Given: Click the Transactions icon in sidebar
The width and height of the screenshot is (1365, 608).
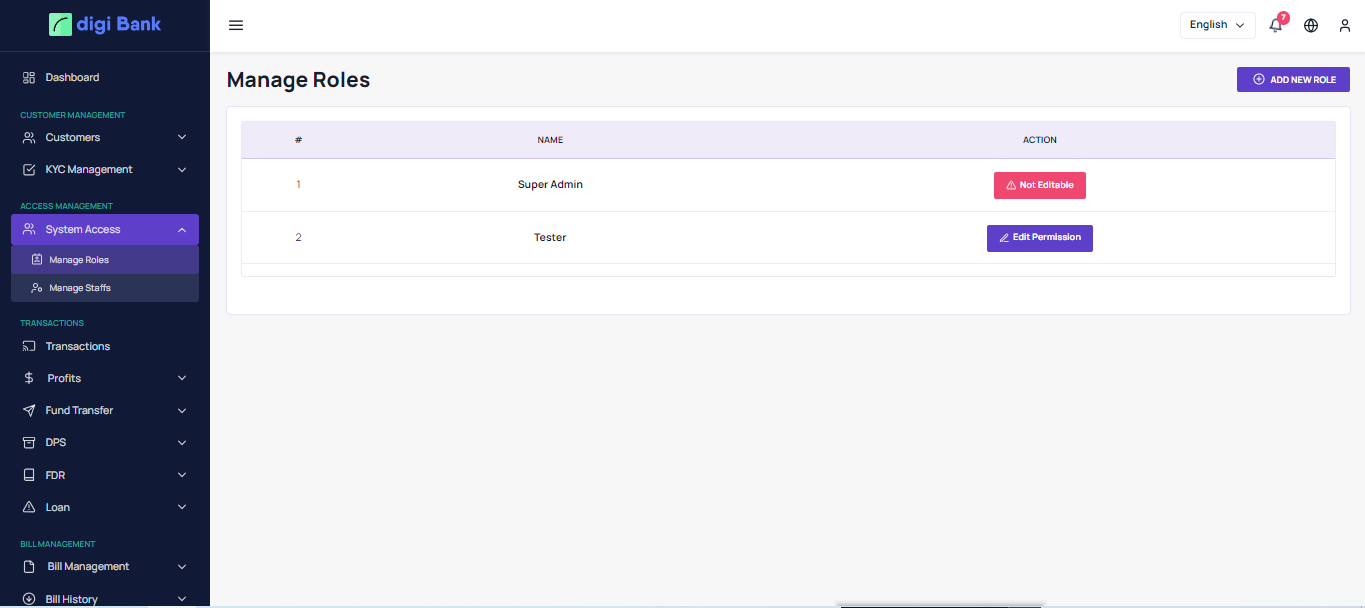Looking at the screenshot, I should click(x=29, y=346).
